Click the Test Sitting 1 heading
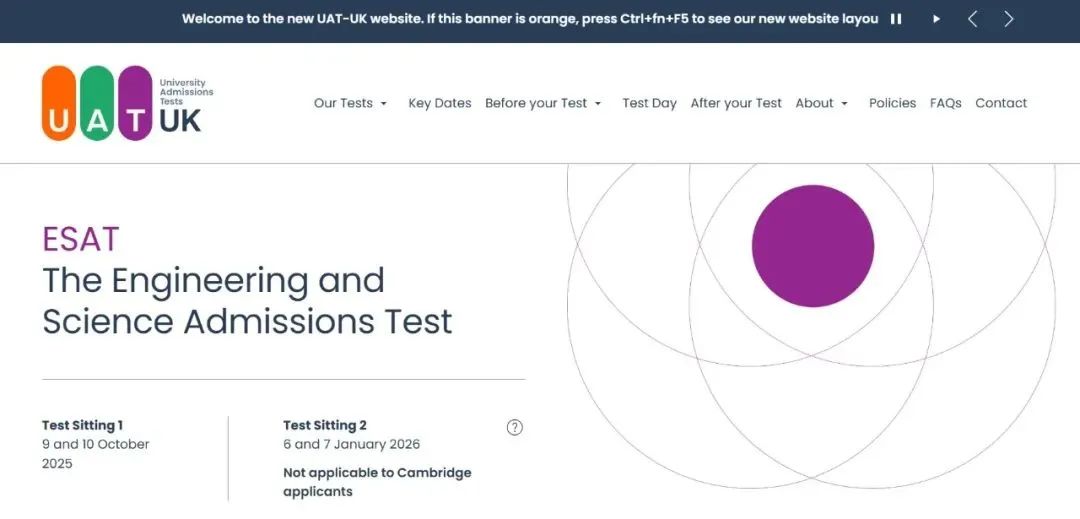The height and width of the screenshot is (519, 1080). point(83,425)
